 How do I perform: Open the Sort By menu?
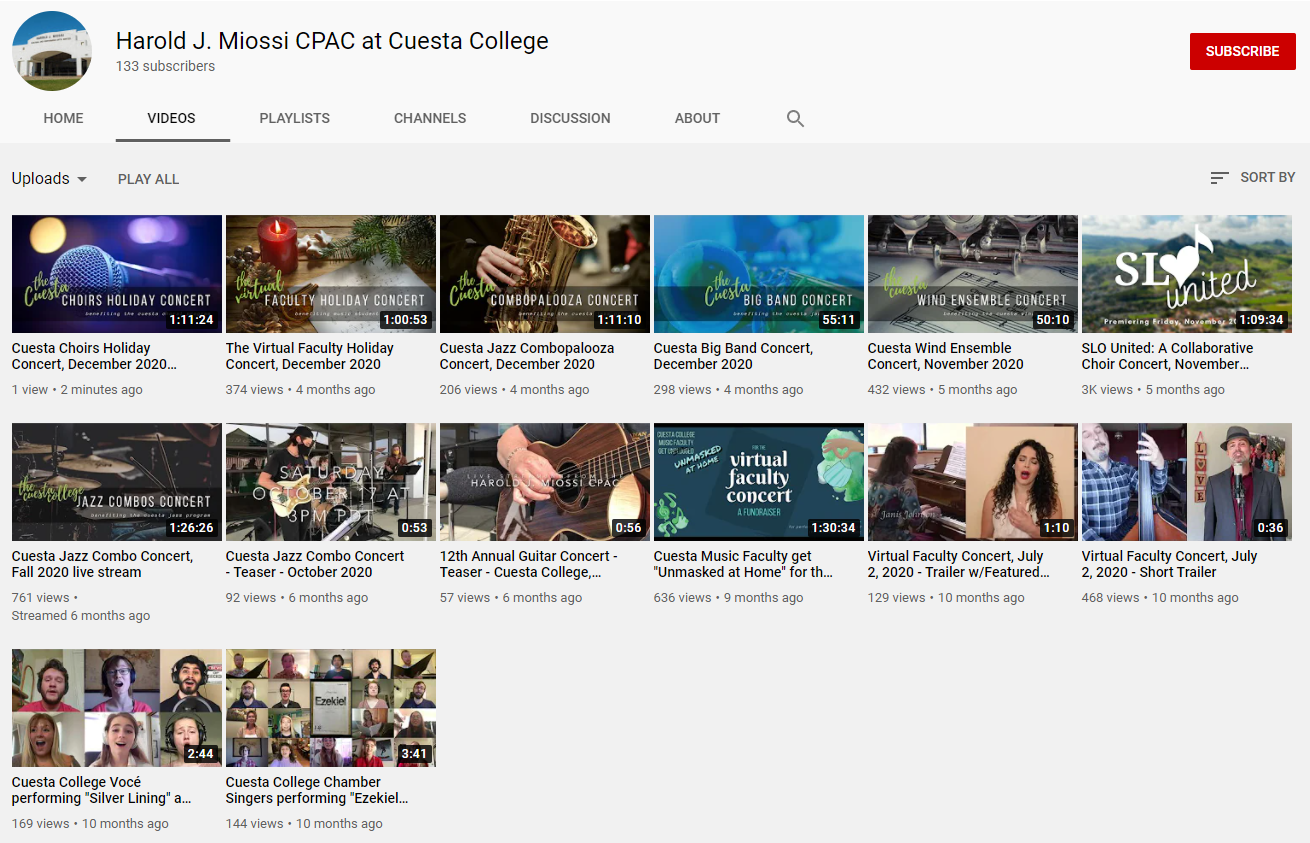tap(1252, 177)
